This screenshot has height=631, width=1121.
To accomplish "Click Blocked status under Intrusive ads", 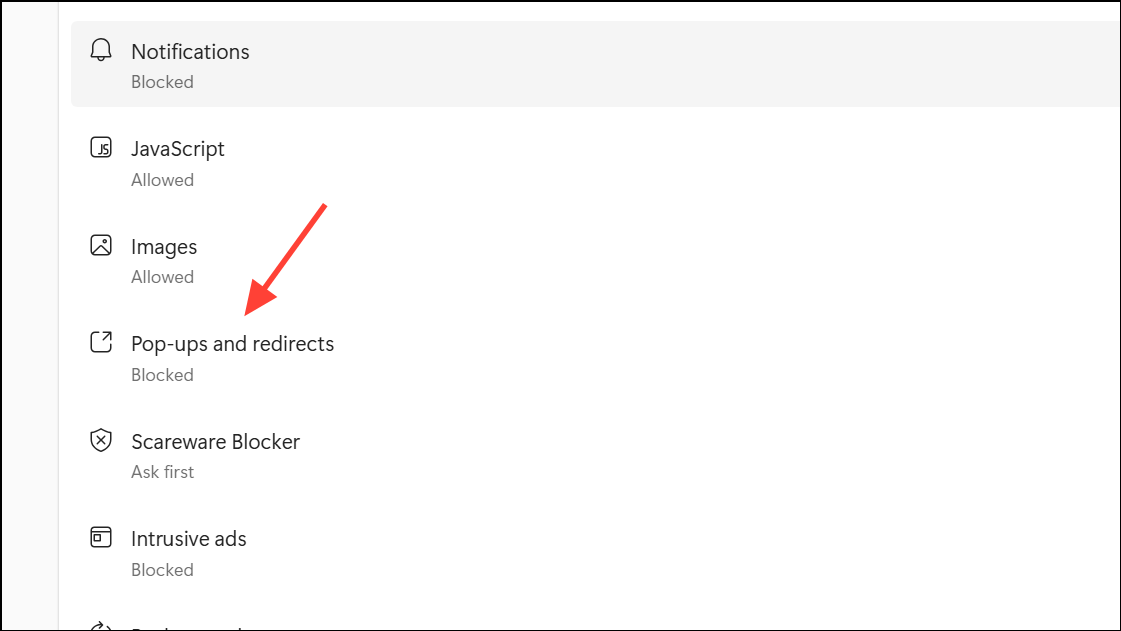I will (162, 570).
